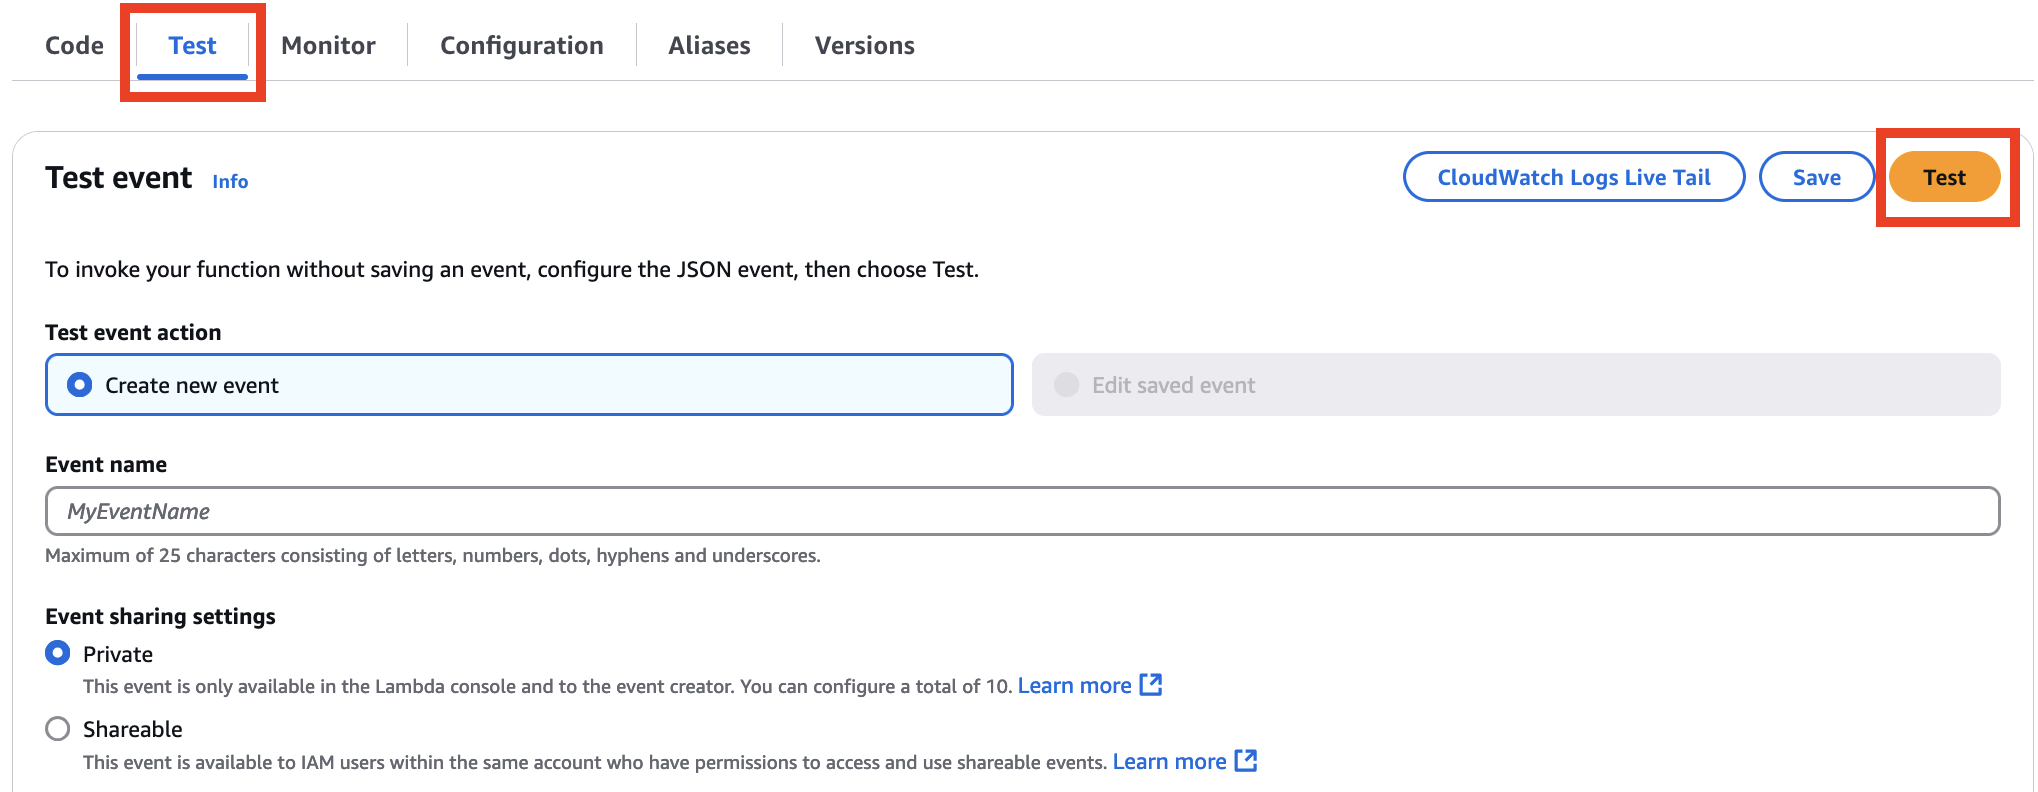Open Learn more about private events
Image resolution: width=2038 pixels, height=792 pixels.
1075,685
